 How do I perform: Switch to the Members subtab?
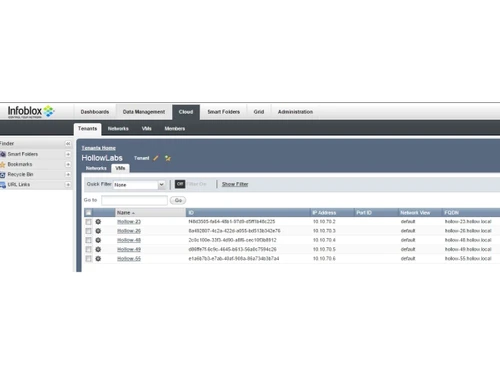(x=175, y=129)
